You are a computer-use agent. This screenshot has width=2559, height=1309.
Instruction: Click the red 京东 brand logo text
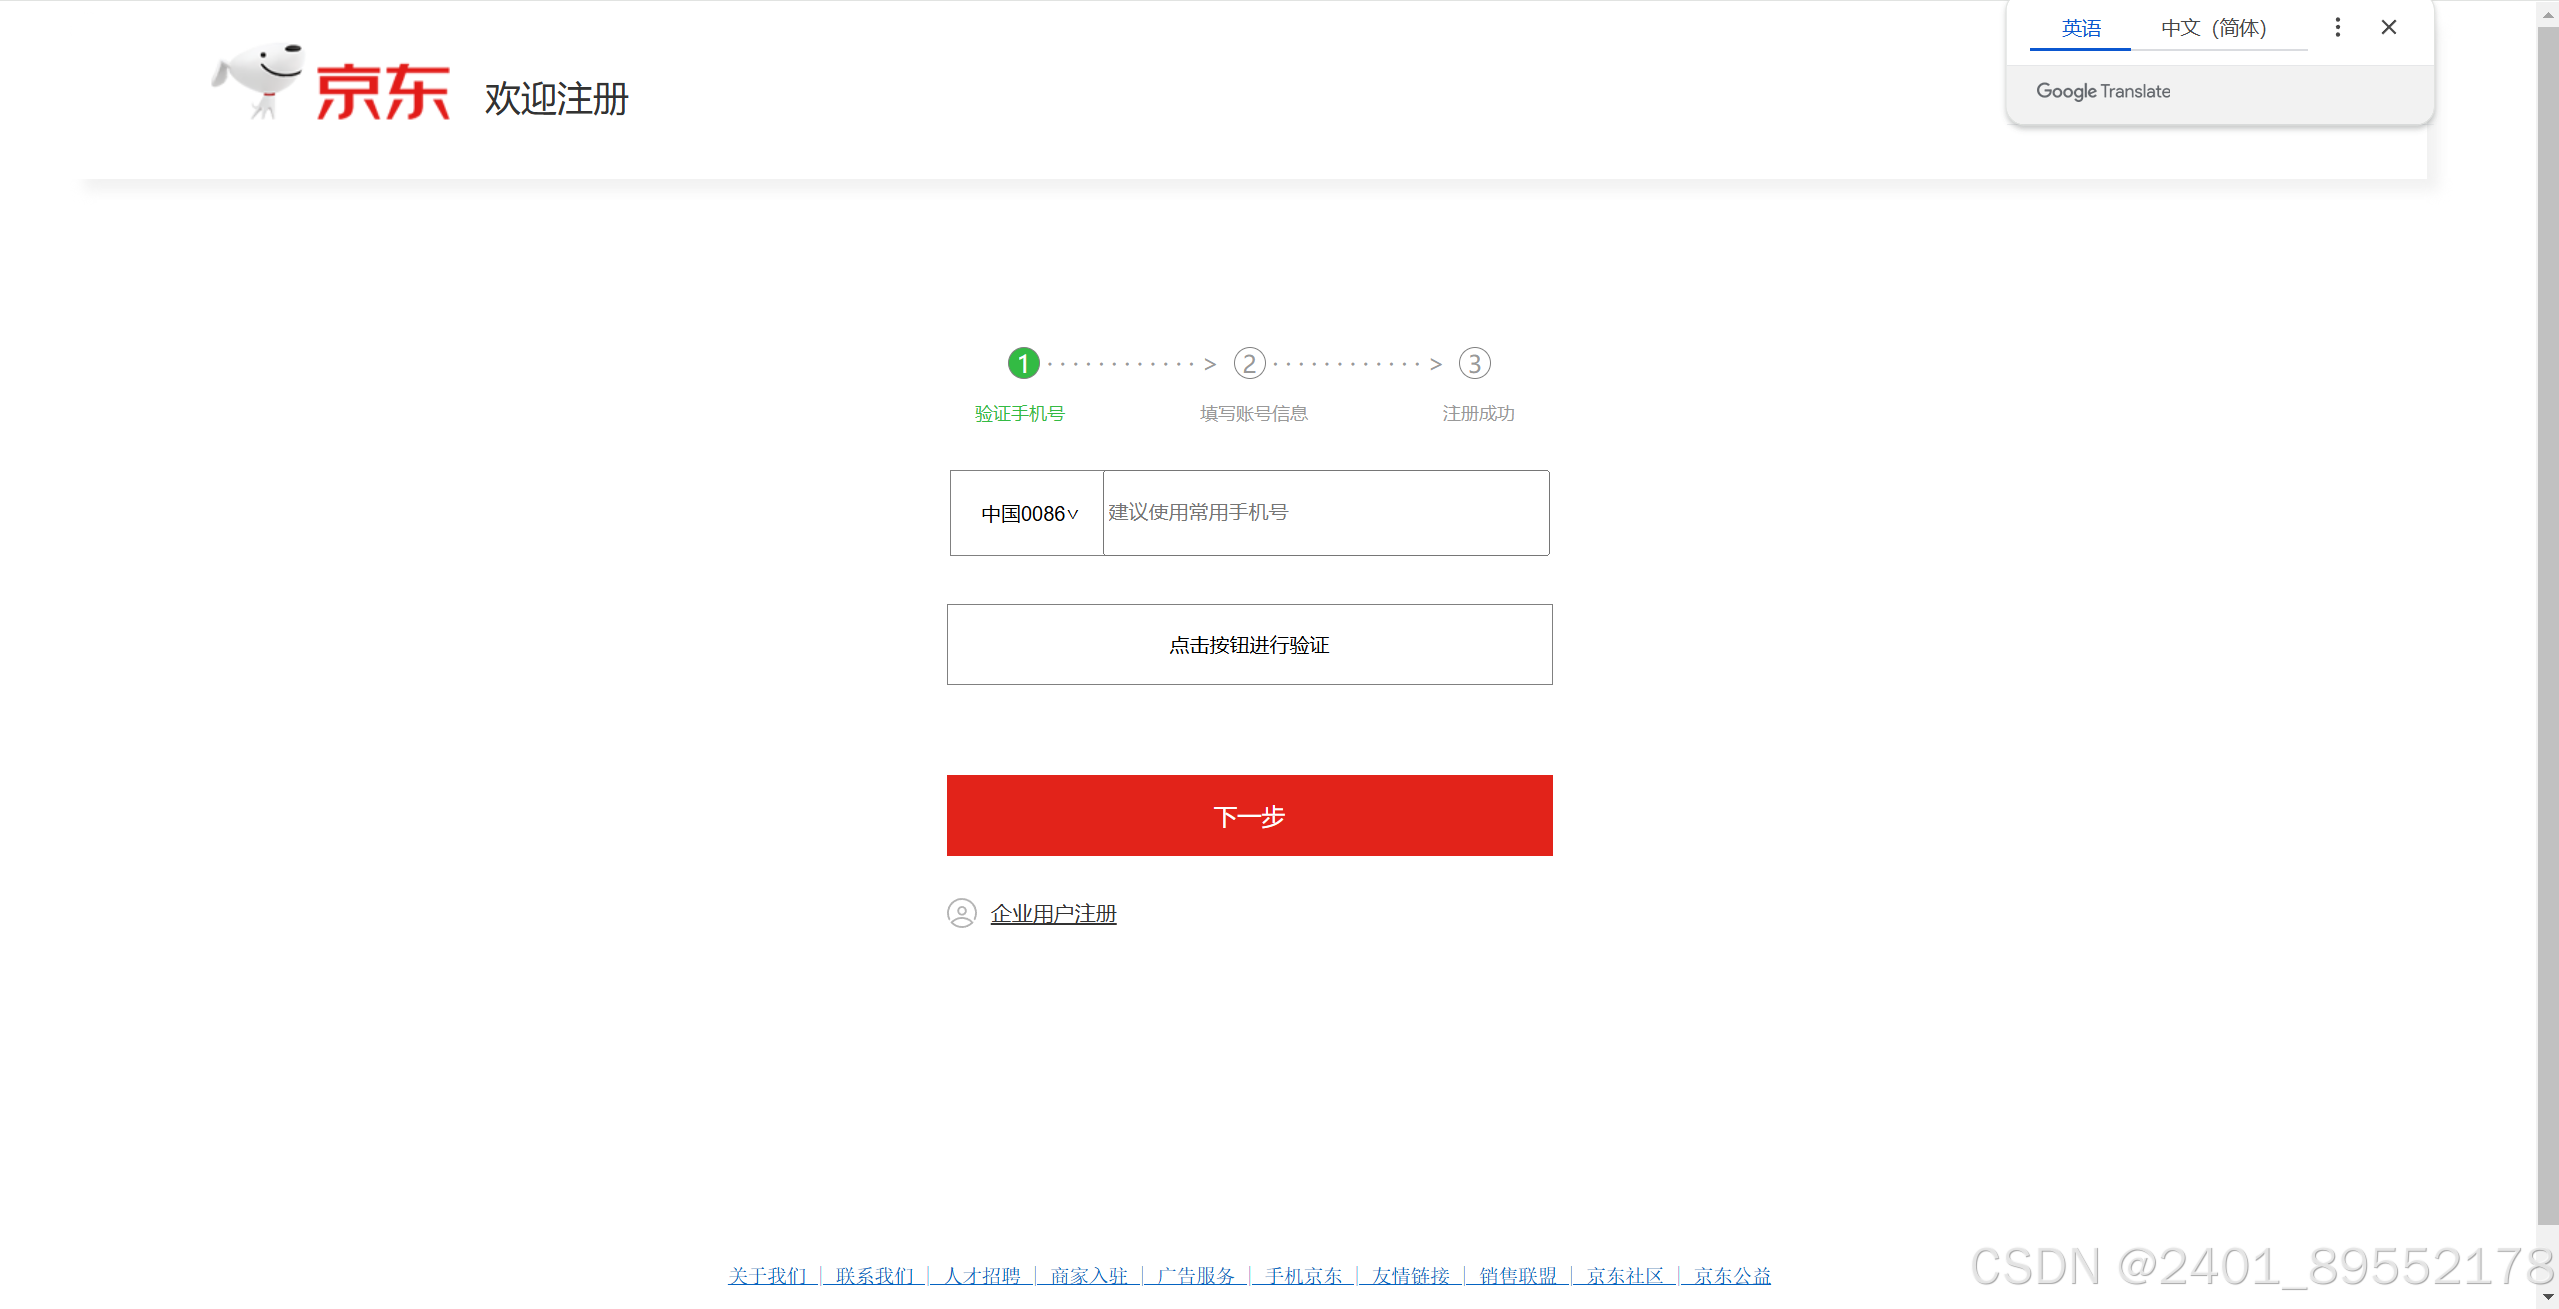click(x=383, y=93)
